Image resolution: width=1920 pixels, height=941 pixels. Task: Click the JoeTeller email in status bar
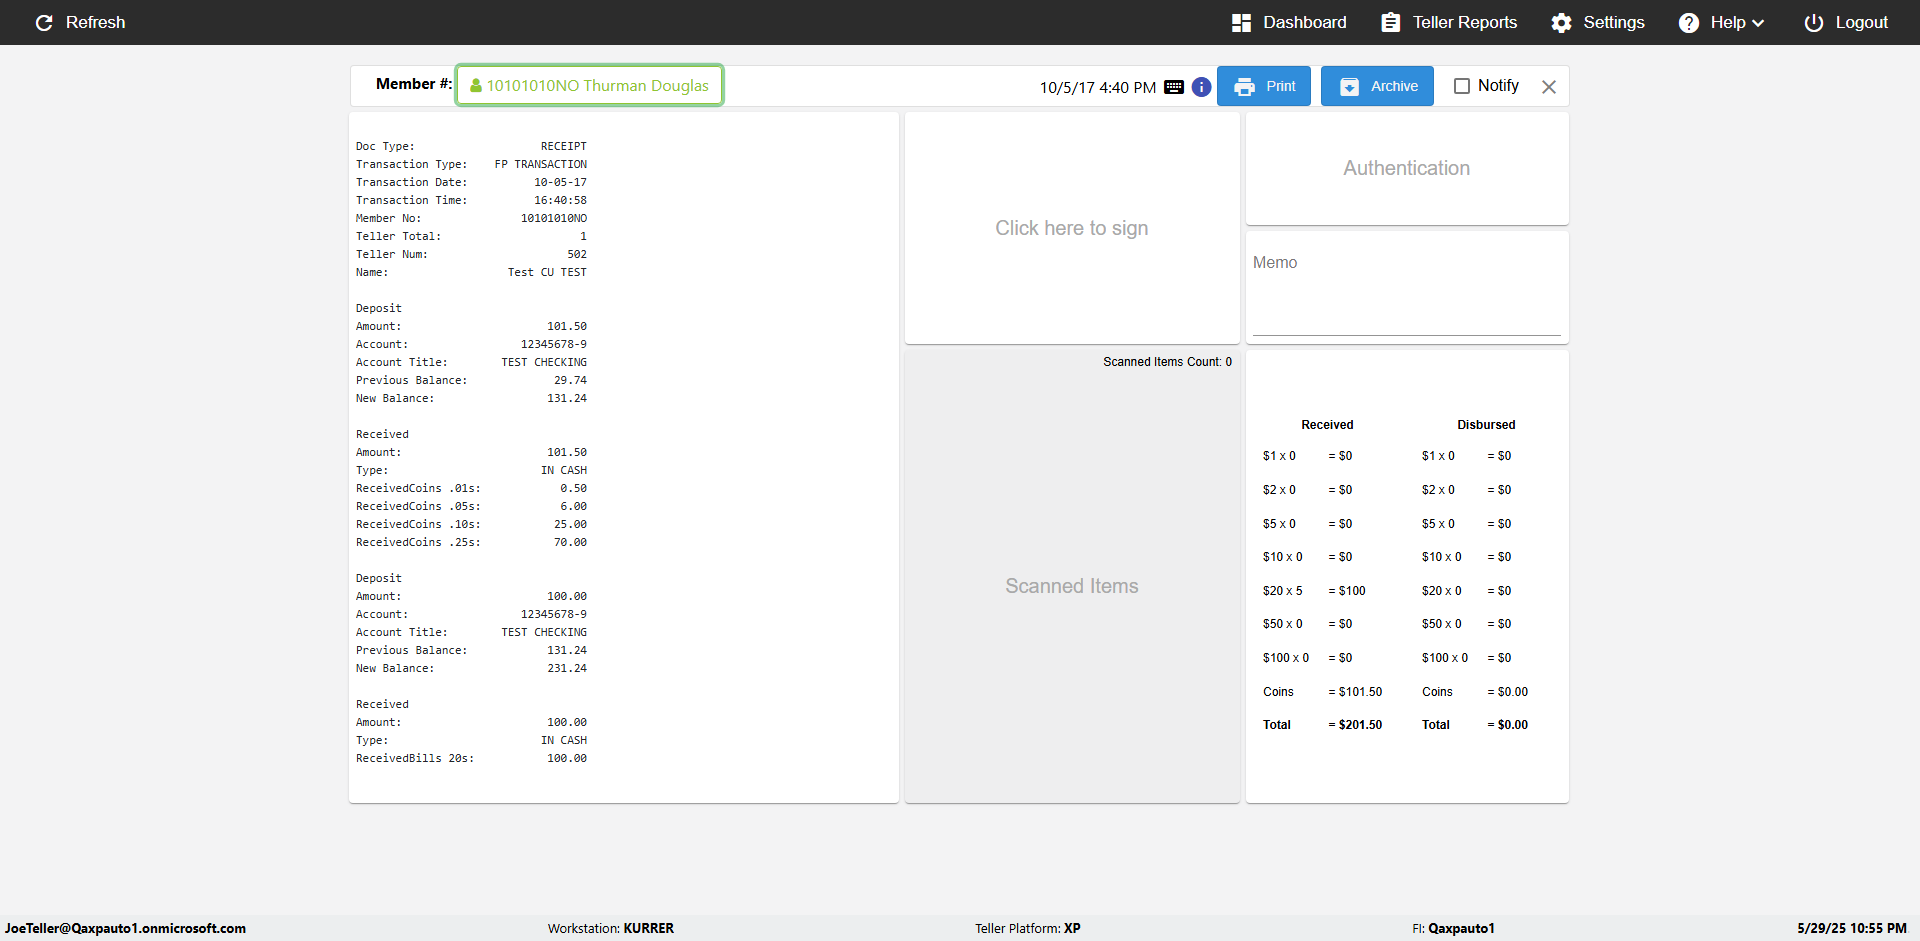(x=125, y=928)
